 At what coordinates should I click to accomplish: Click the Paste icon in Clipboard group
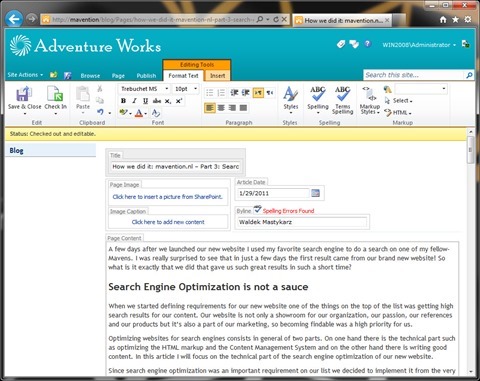(83, 94)
